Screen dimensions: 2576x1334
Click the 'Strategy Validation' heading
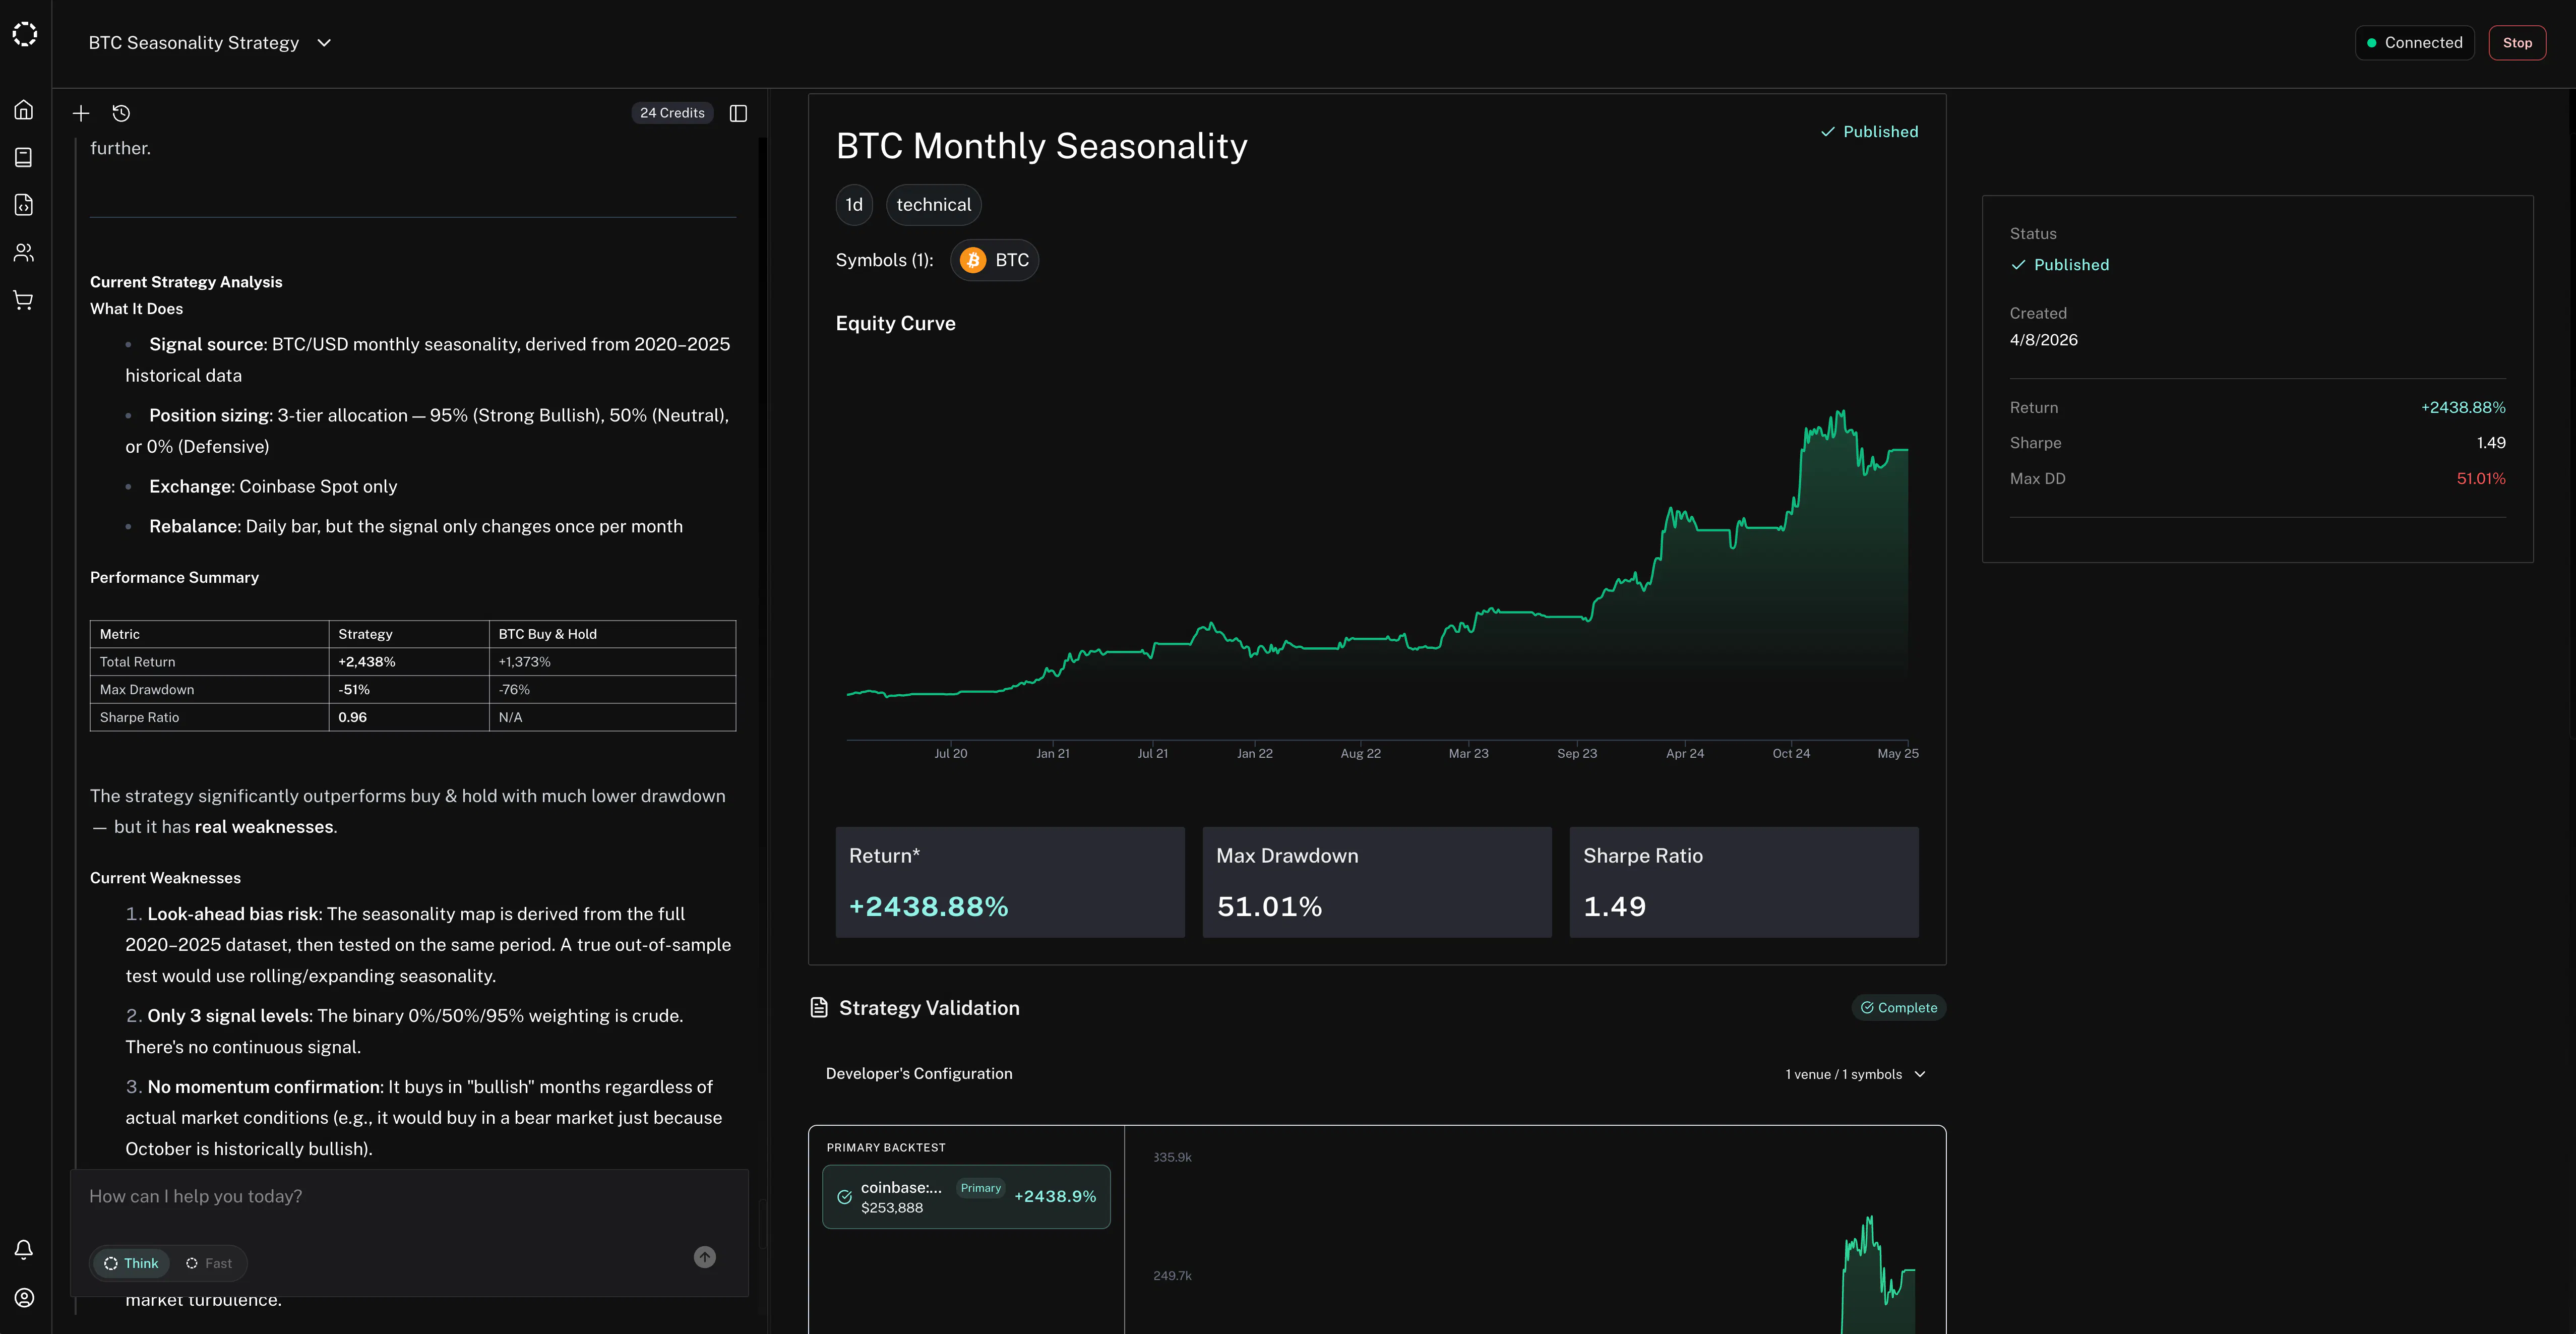[929, 1008]
